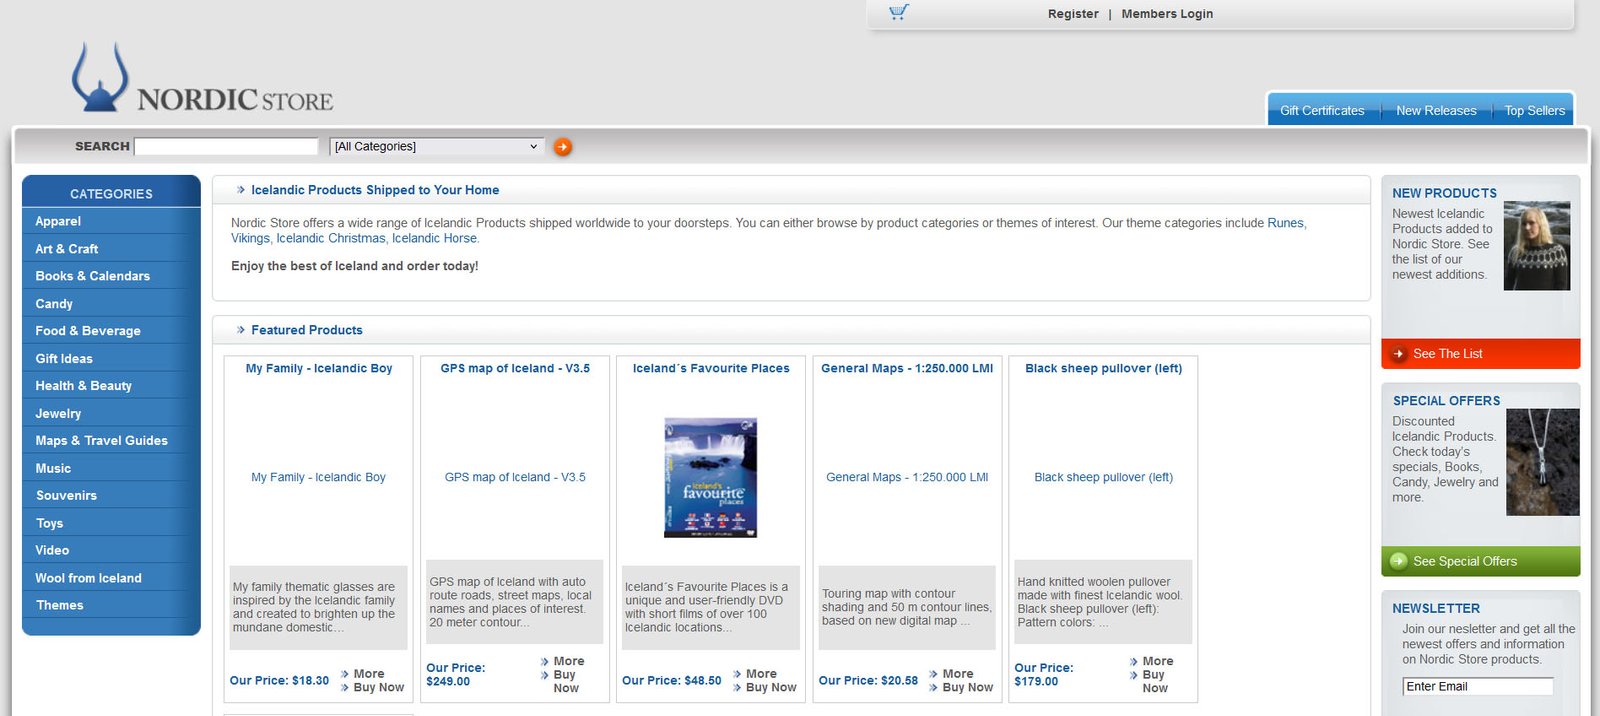Click inside the search text field
The image size is (1600, 716).
[226, 147]
